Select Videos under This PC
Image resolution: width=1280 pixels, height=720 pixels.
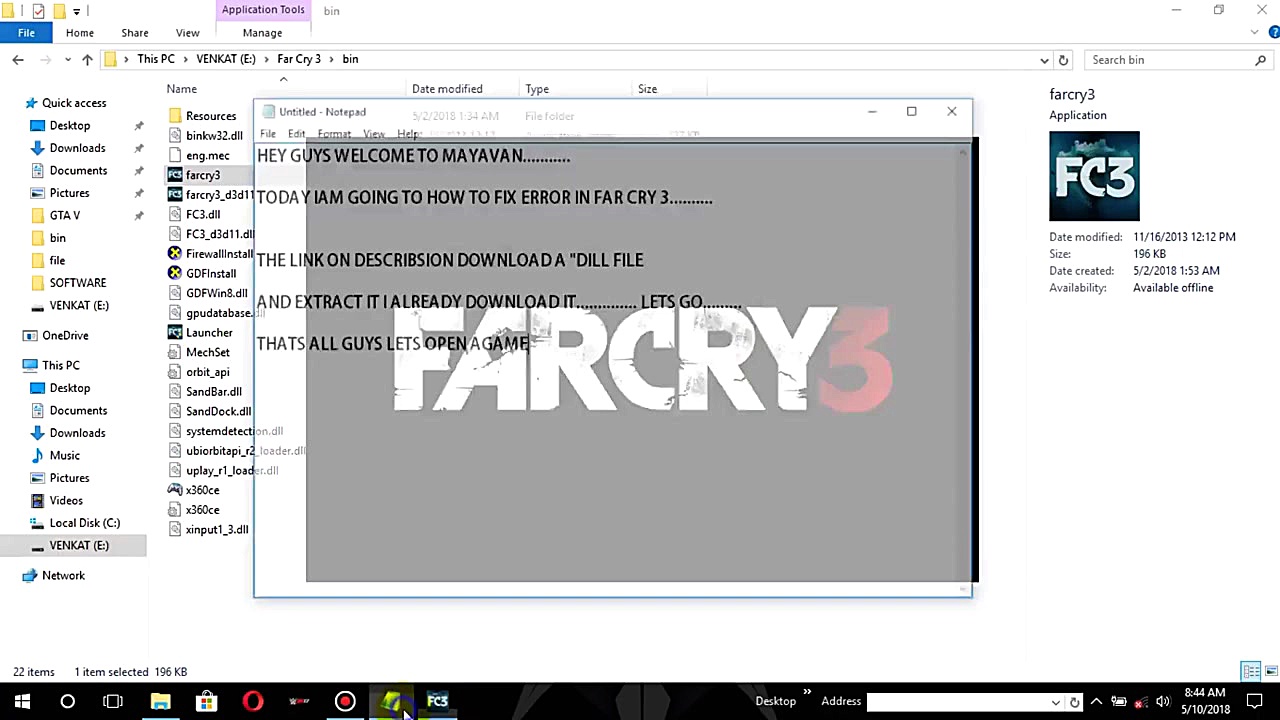tap(66, 500)
